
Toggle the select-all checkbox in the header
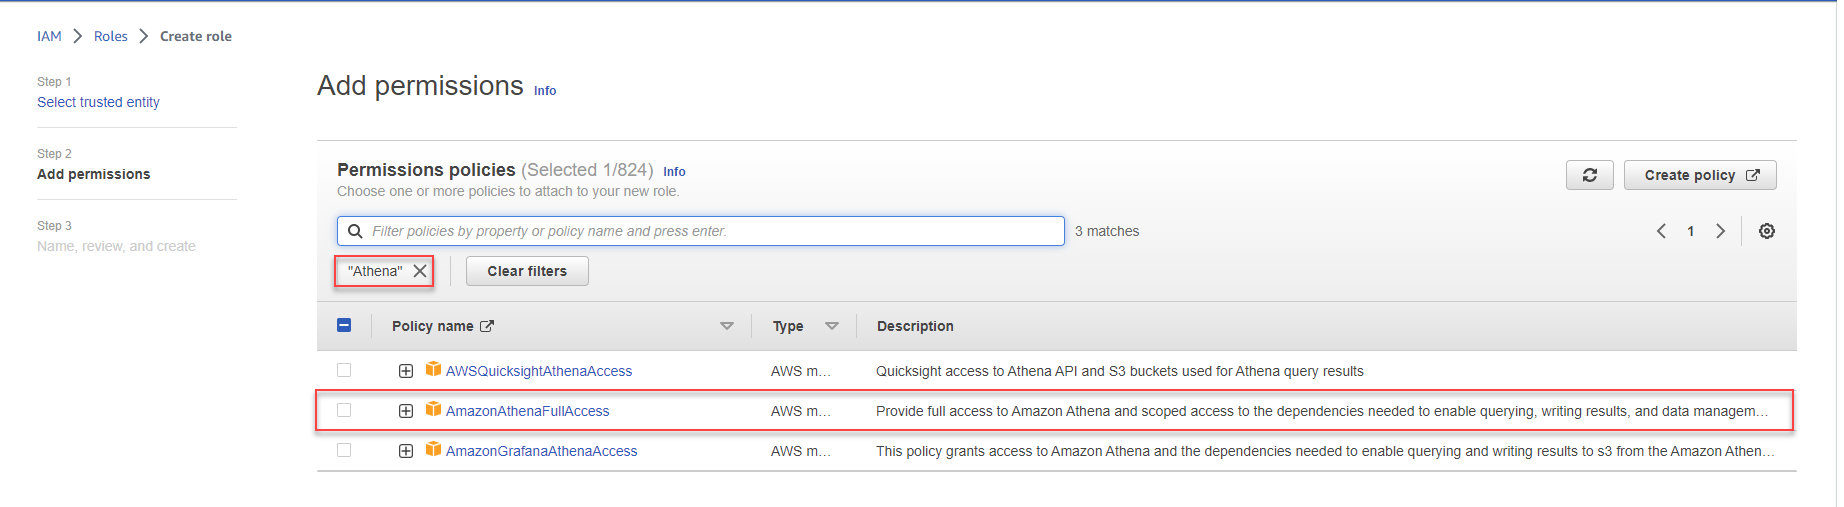coord(344,325)
